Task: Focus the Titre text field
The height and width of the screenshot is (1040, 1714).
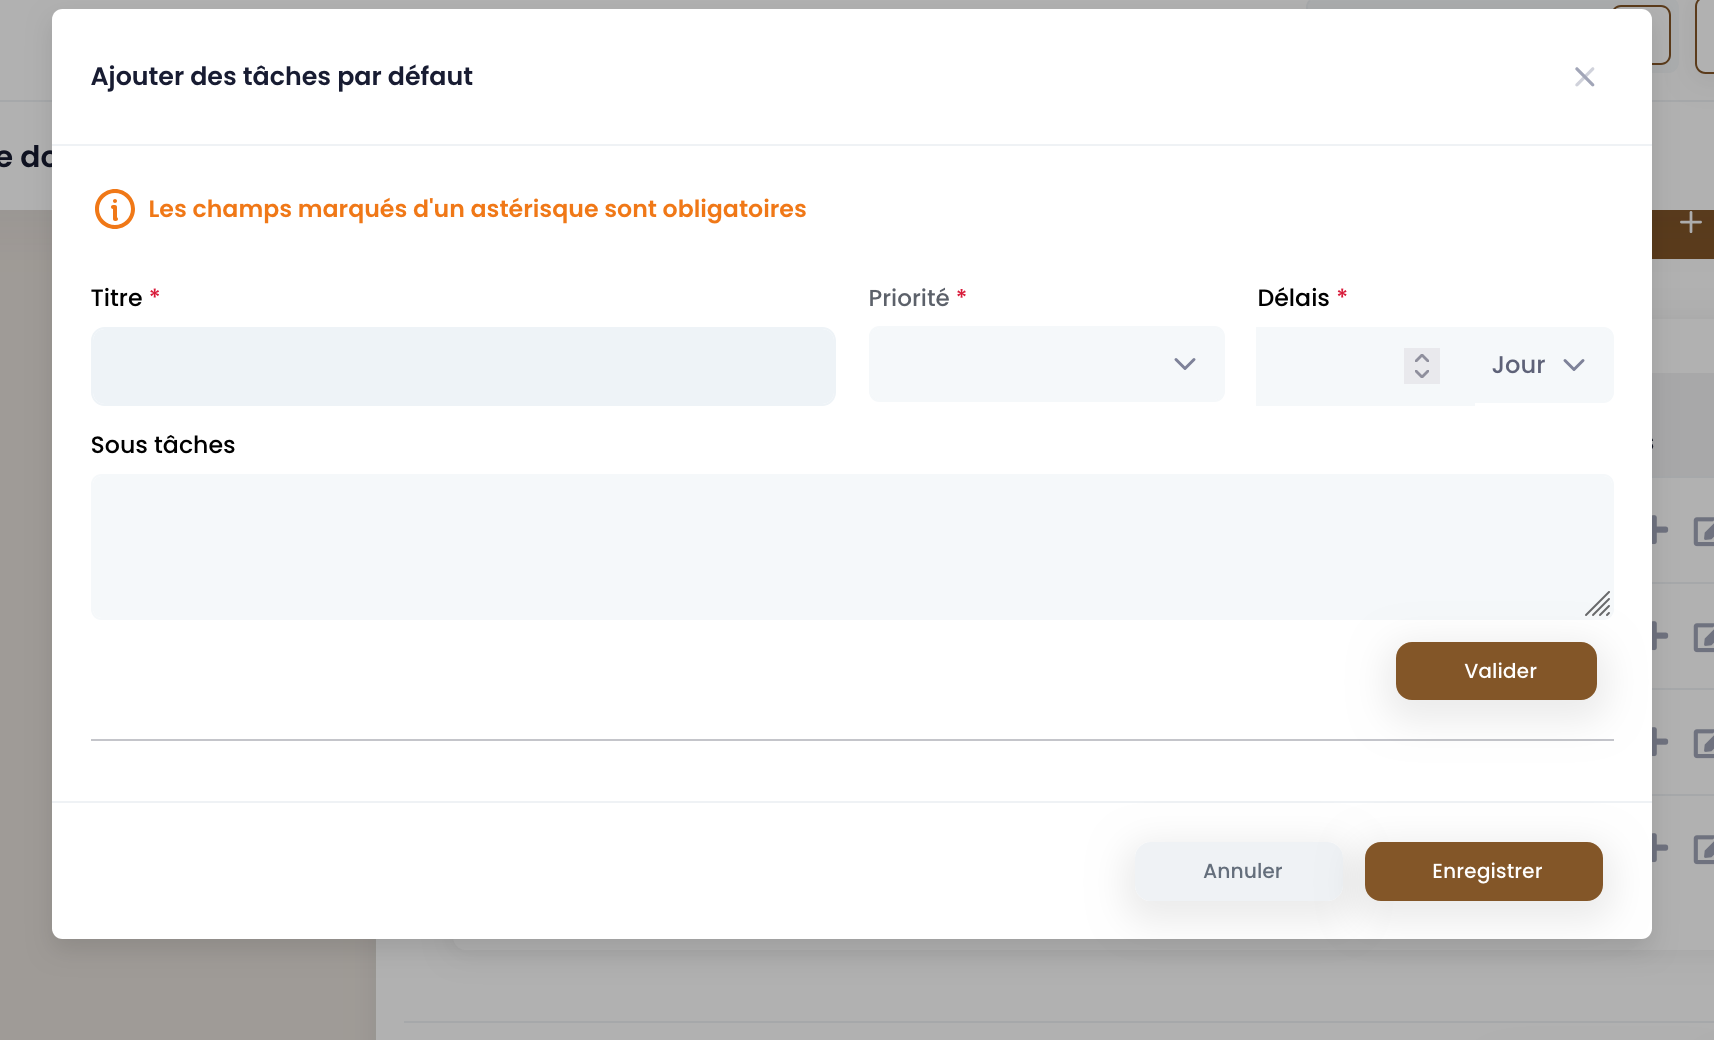Action: 463,366
